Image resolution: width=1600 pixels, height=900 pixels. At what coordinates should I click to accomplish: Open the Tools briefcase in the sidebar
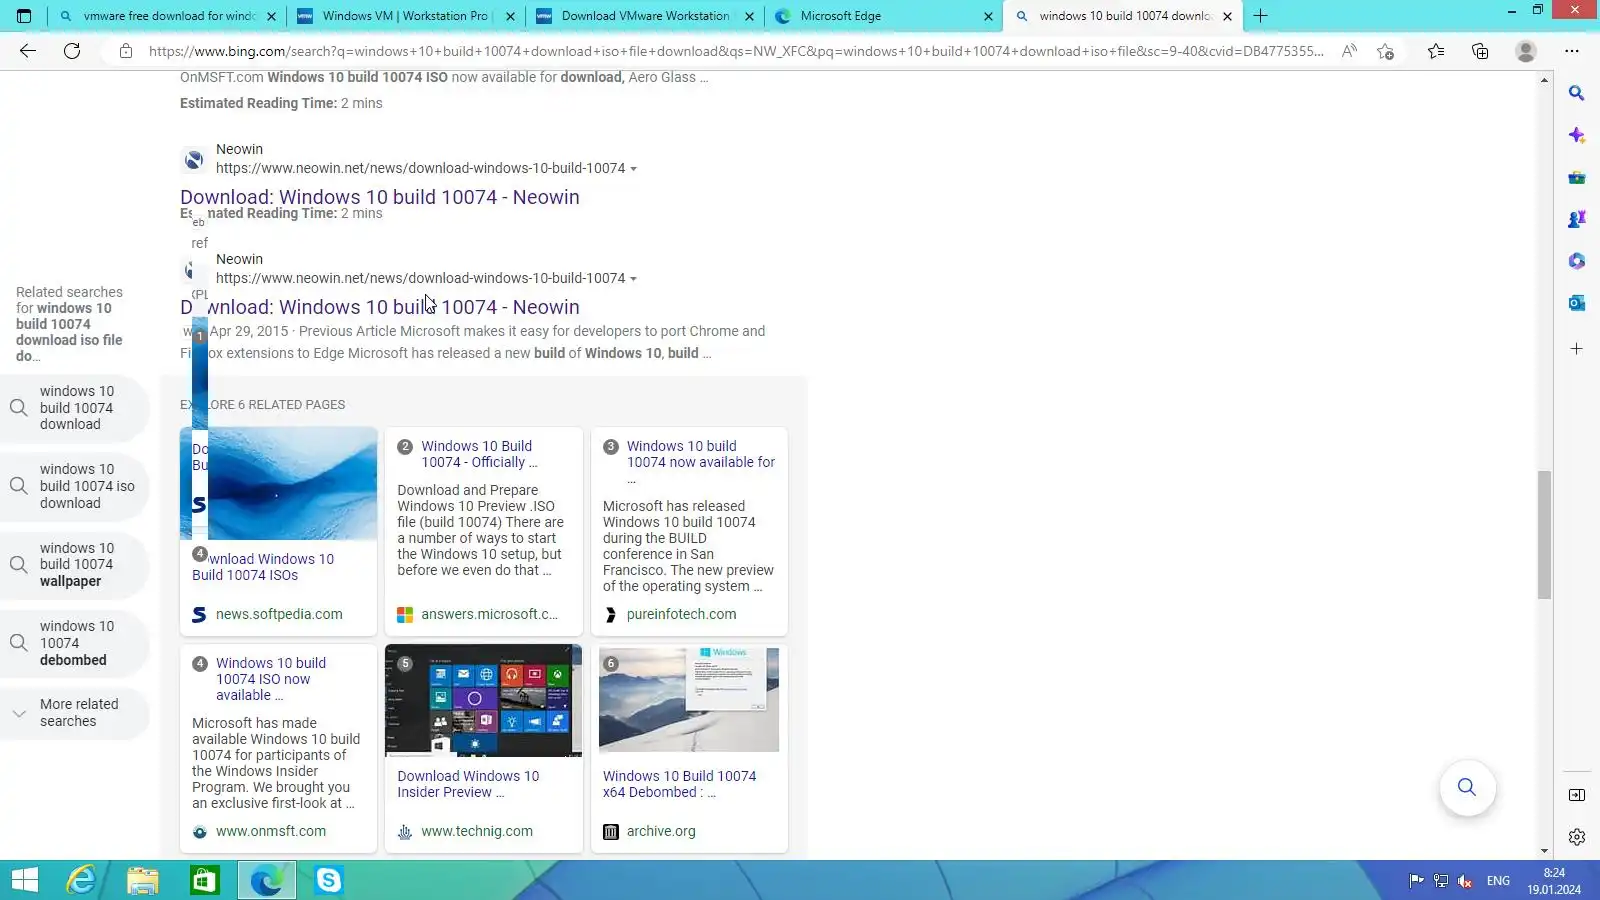1577,177
